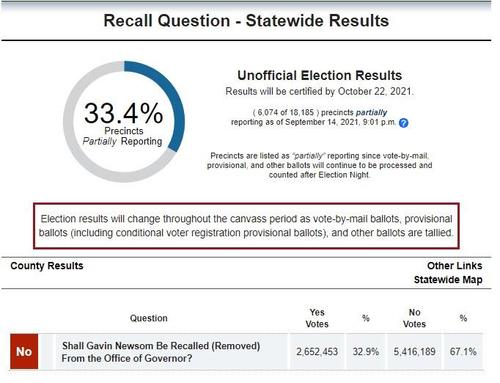The height and width of the screenshot is (383, 500).
Task: Open the County Results link
Action: [47, 266]
